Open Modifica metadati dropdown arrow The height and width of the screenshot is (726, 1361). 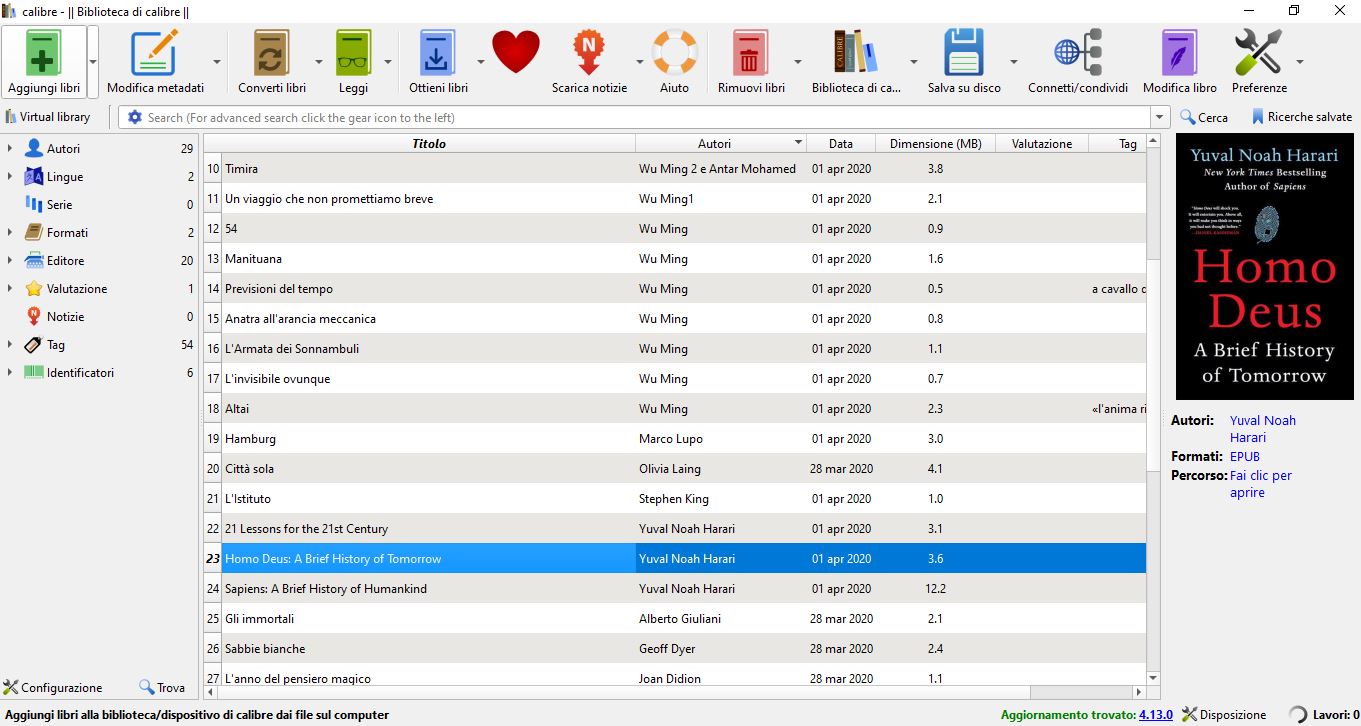click(217, 62)
